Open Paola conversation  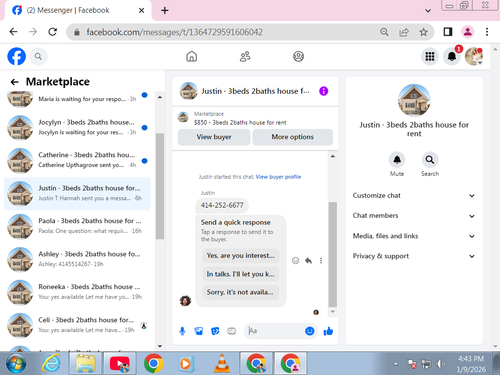77,227
